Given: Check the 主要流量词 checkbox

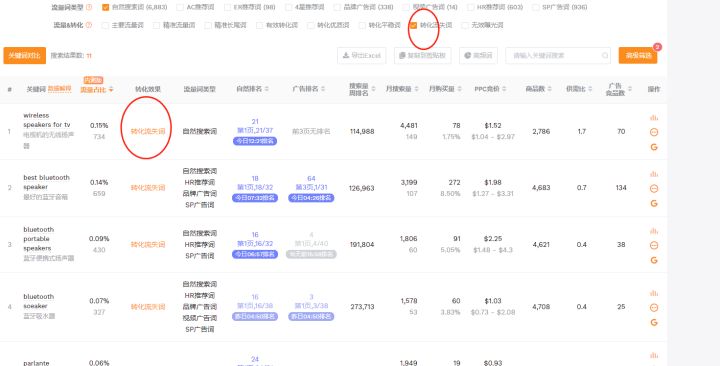Looking at the screenshot, I should 105,25.
